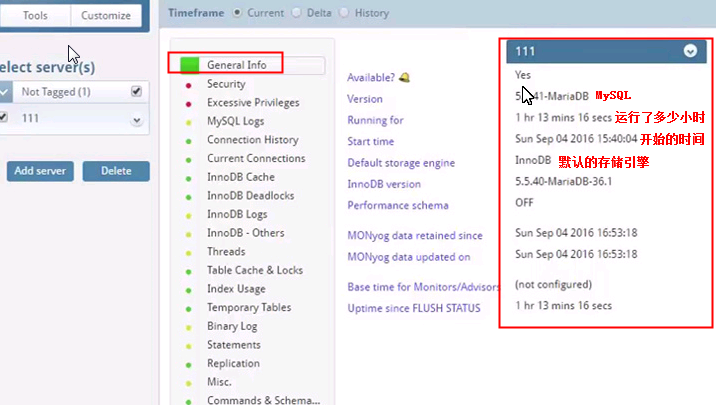The width and height of the screenshot is (716, 405).
Task: Select the History timeframe radio button
Action: [x=344, y=13]
